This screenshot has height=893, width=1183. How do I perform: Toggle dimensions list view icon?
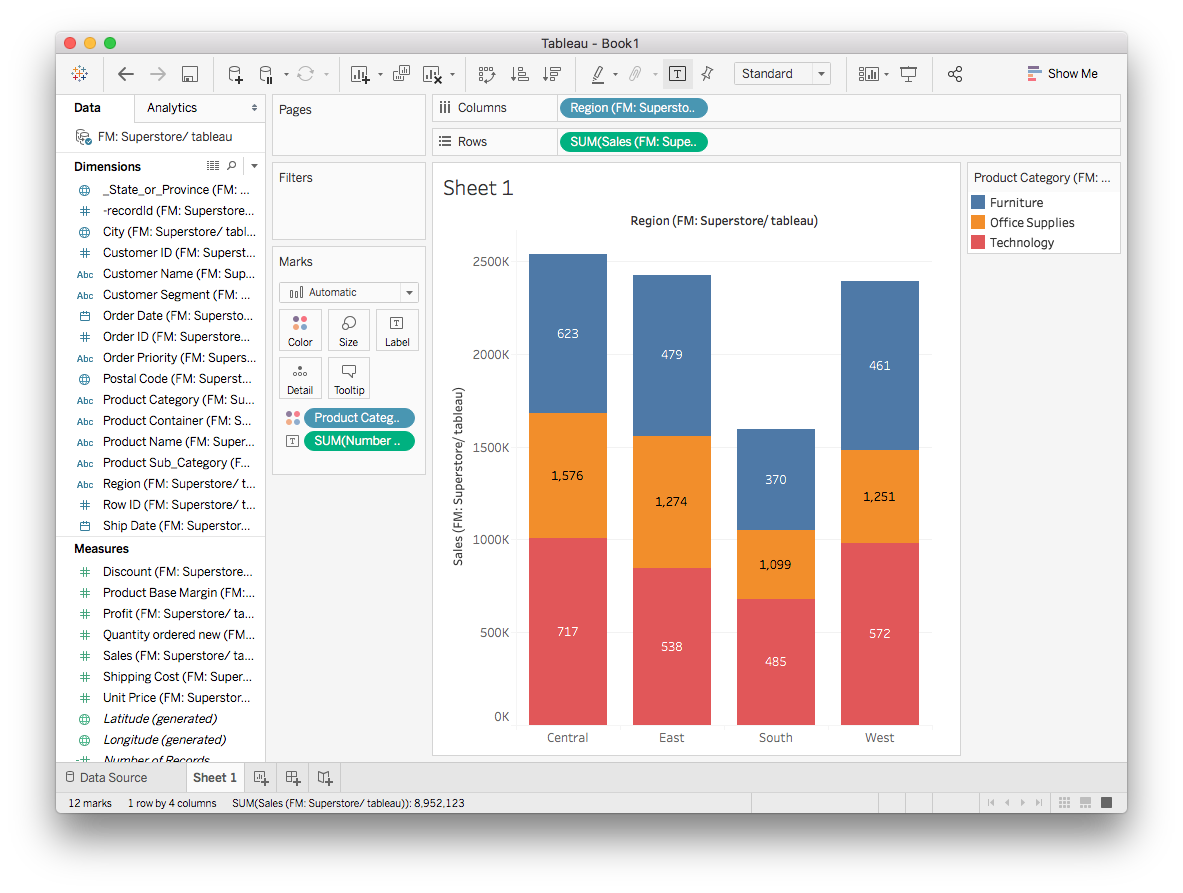(213, 166)
